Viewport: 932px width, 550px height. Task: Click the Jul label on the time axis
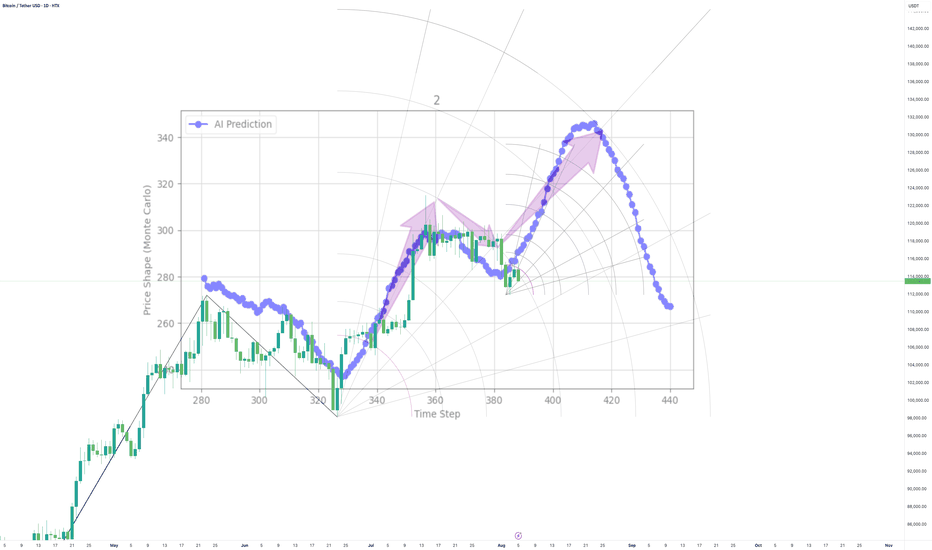coord(371,545)
